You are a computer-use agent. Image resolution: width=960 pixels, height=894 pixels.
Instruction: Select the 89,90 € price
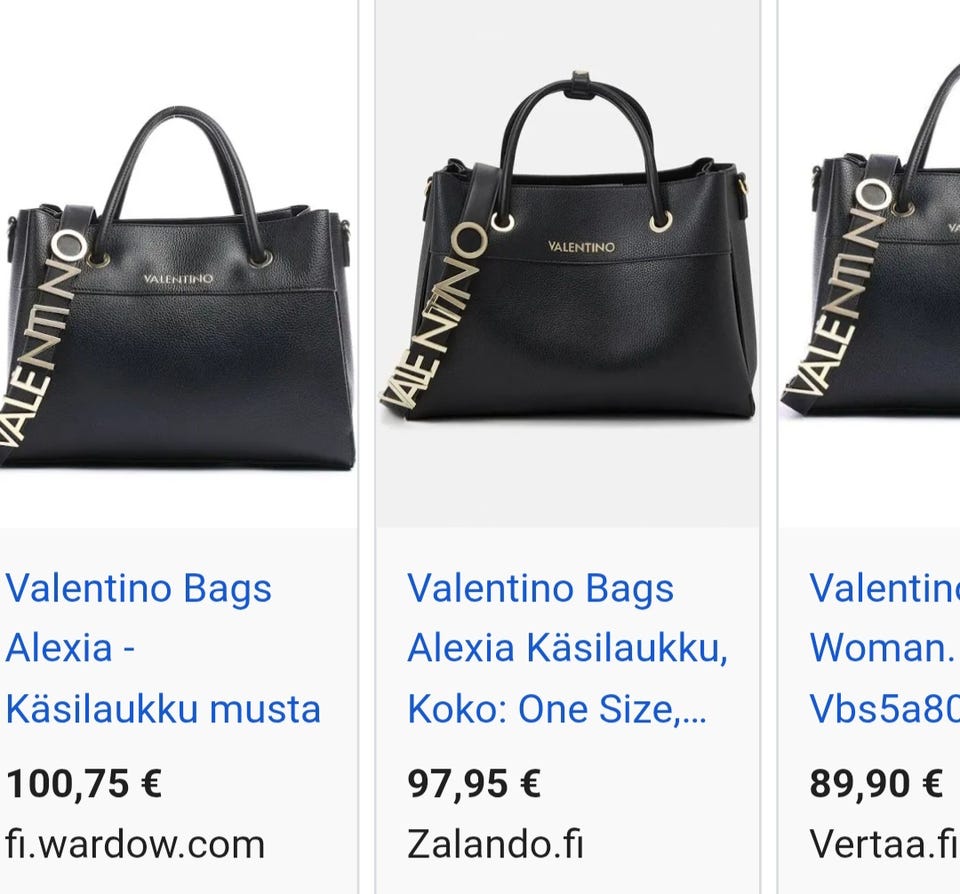pos(876,783)
